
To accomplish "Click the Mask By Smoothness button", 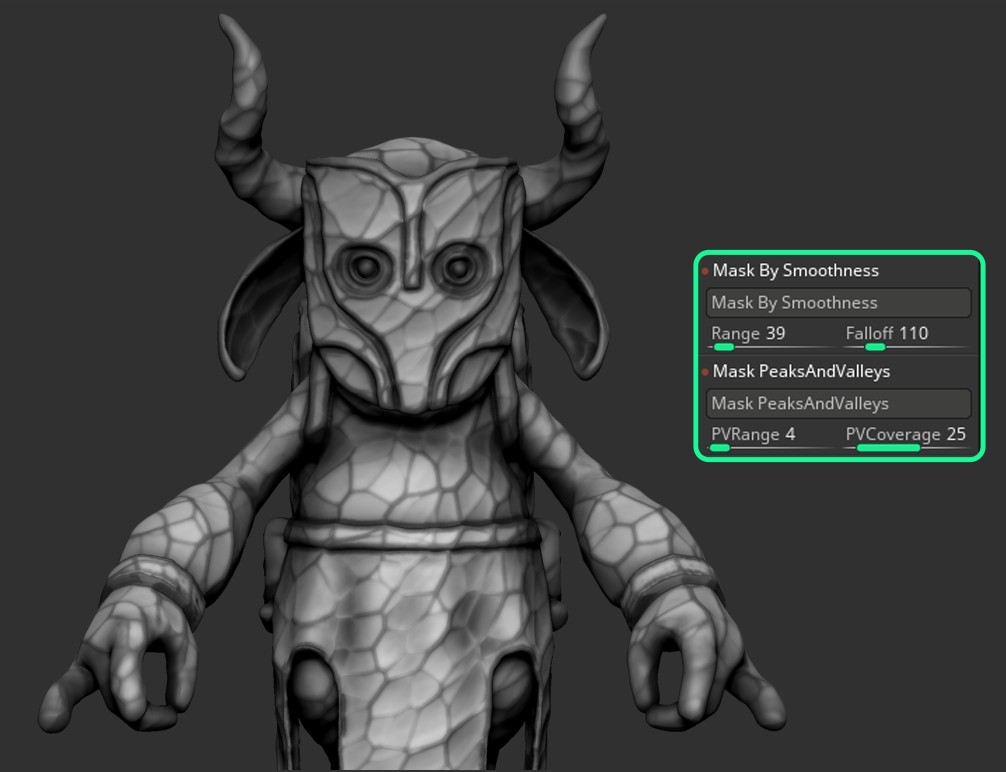I will point(839,302).
